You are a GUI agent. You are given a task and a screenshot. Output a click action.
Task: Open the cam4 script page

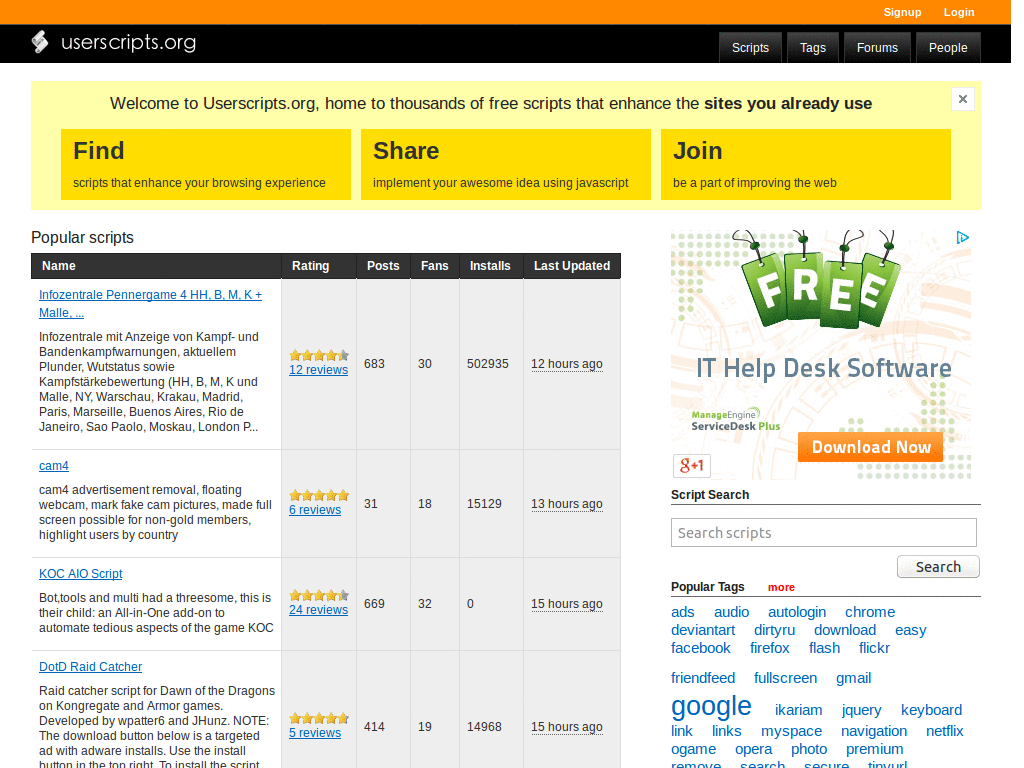click(54, 465)
